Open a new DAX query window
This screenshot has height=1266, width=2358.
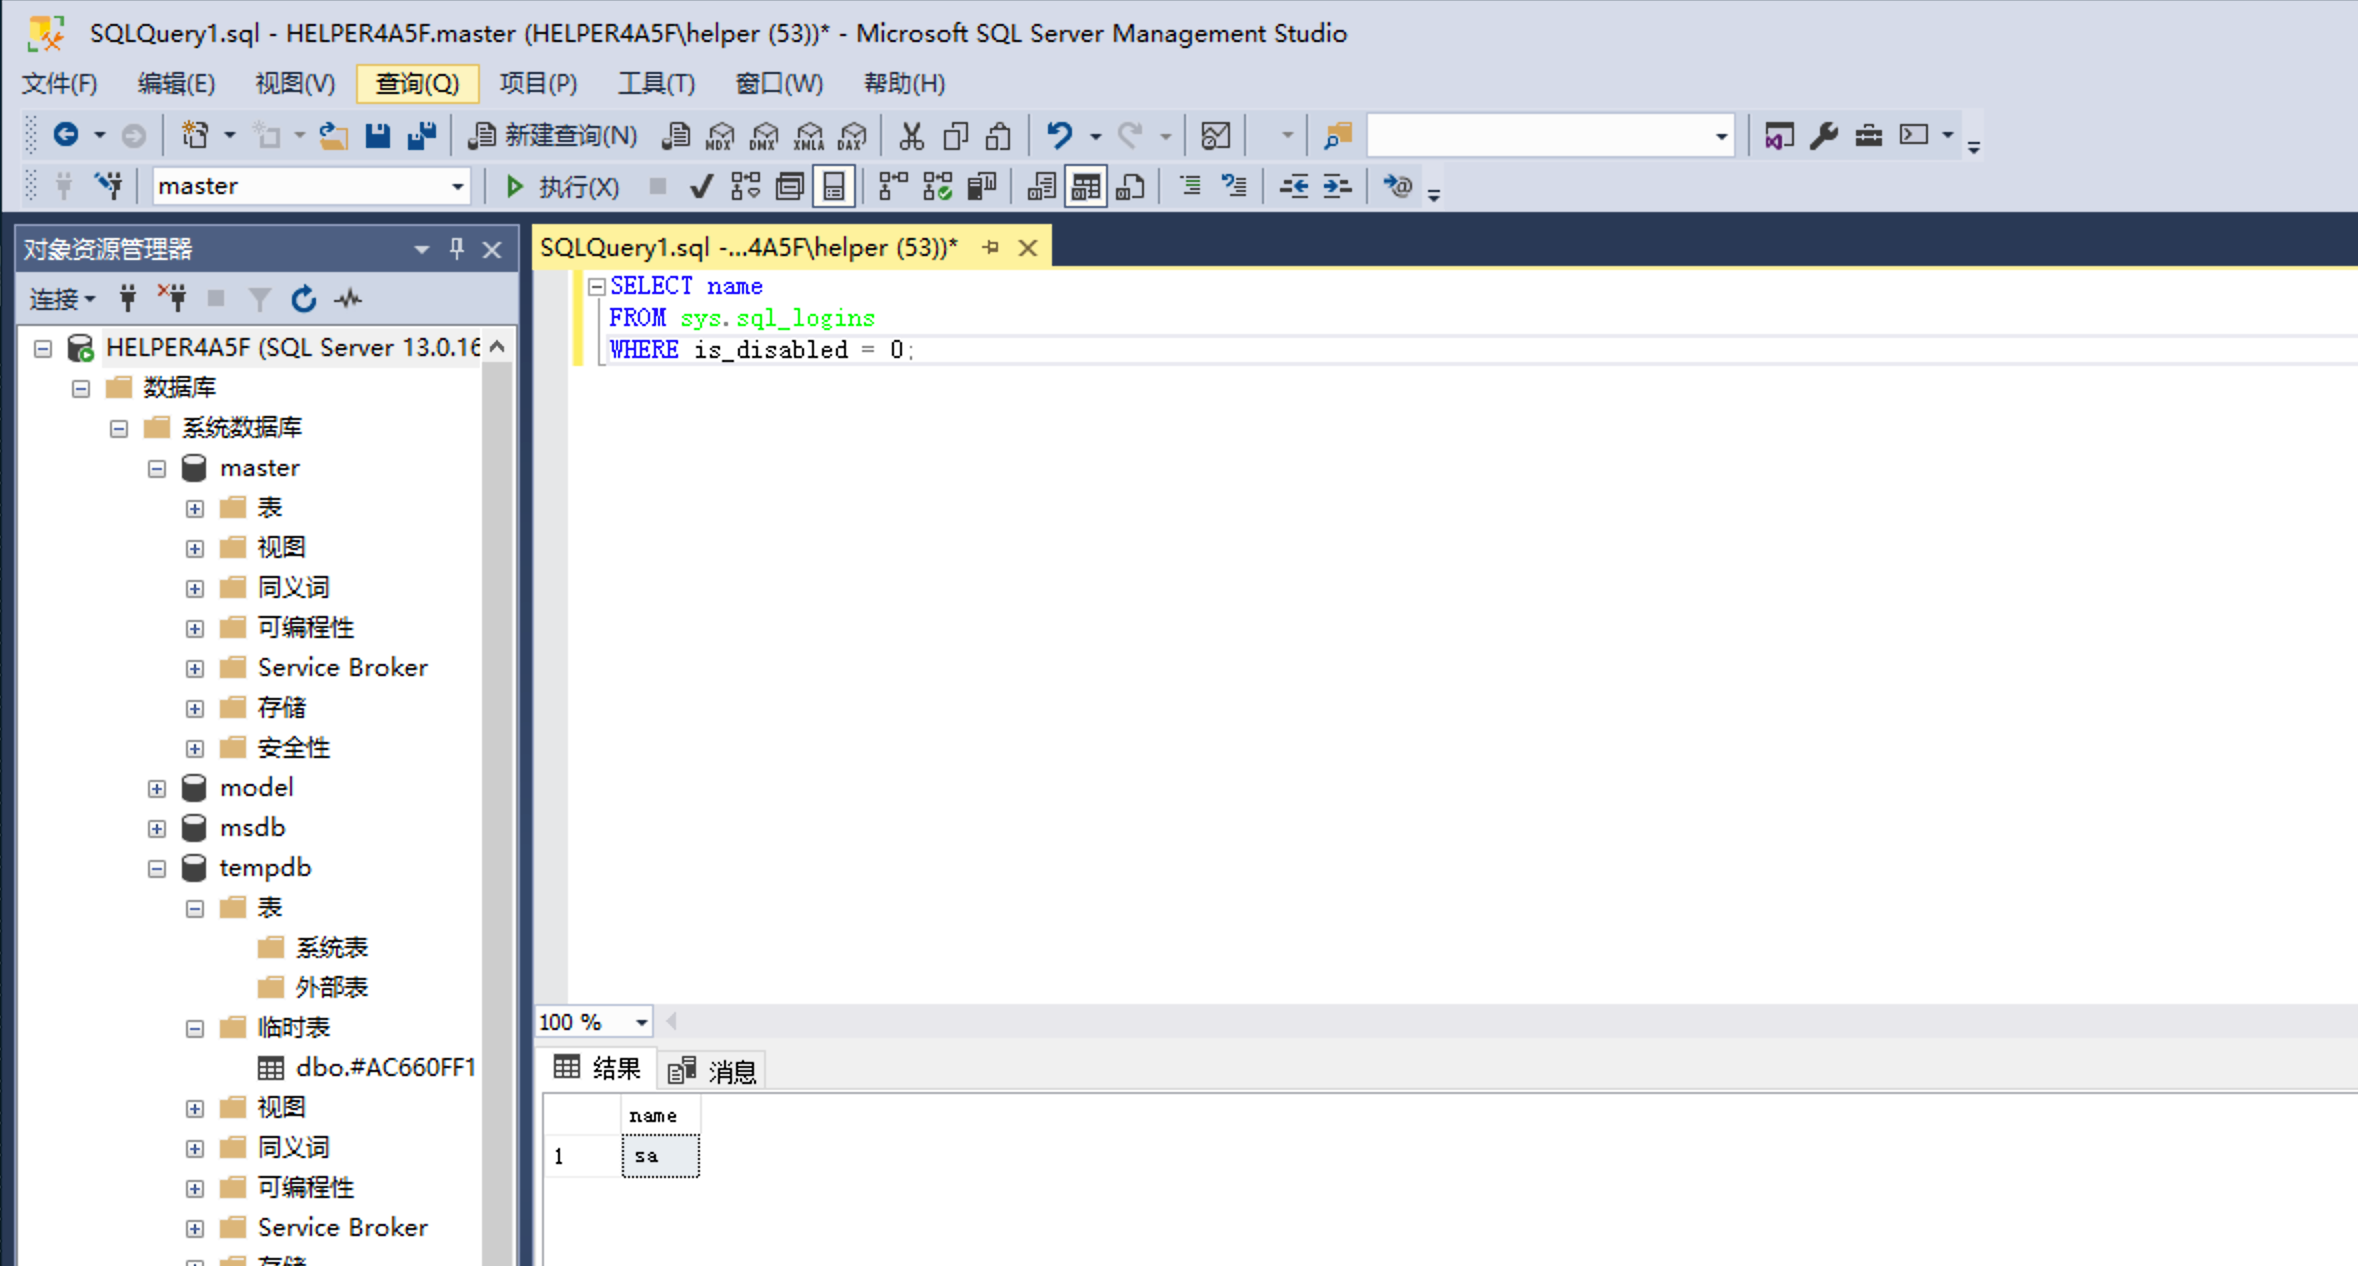click(x=852, y=135)
